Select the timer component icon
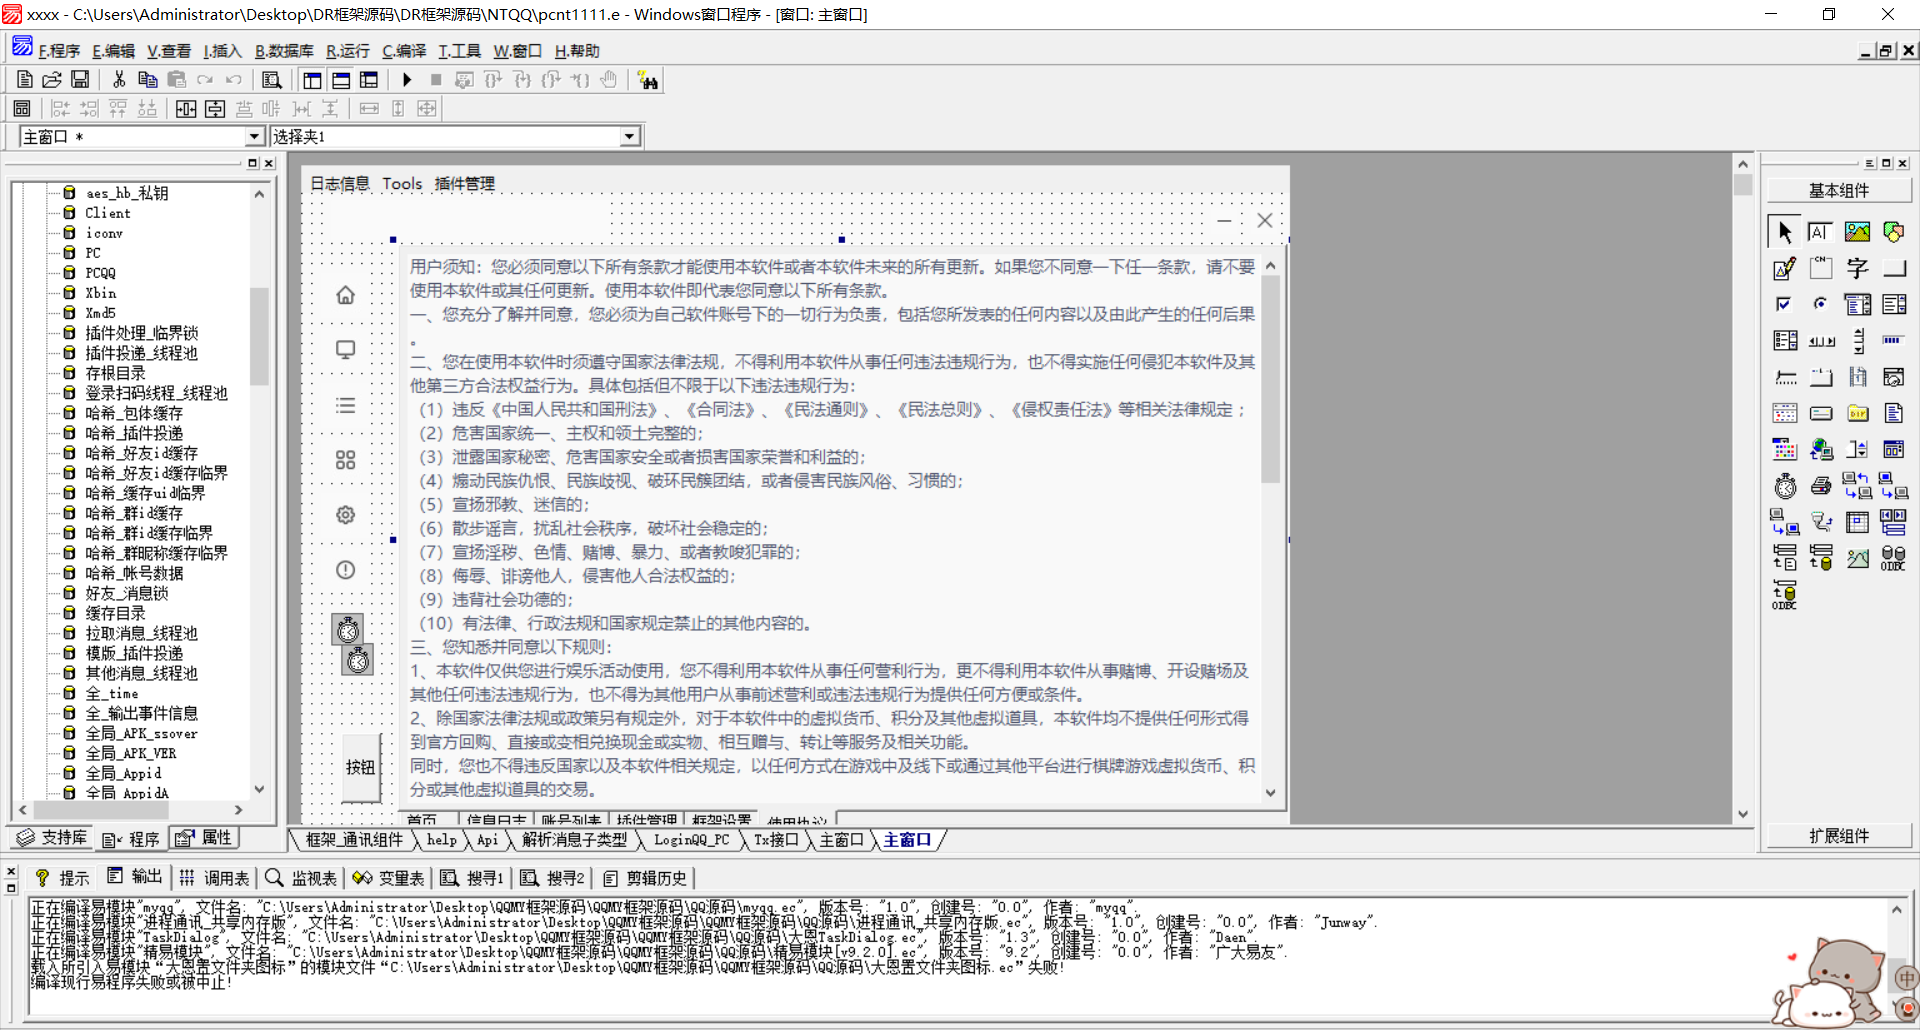This screenshot has height=1030, width=1920. pyautogui.click(x=1784, y=485)
